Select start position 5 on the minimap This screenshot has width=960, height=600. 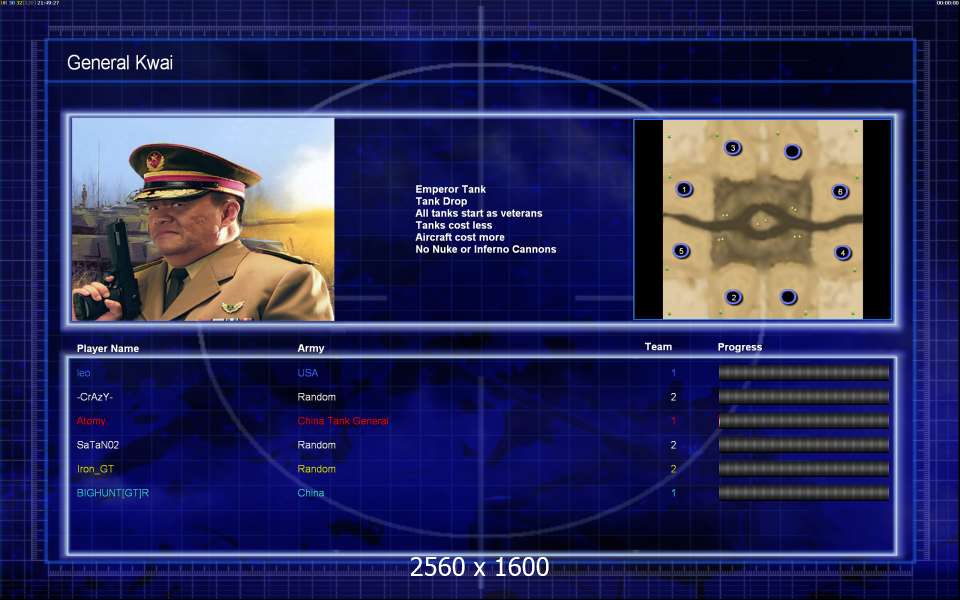pos(681,250)
